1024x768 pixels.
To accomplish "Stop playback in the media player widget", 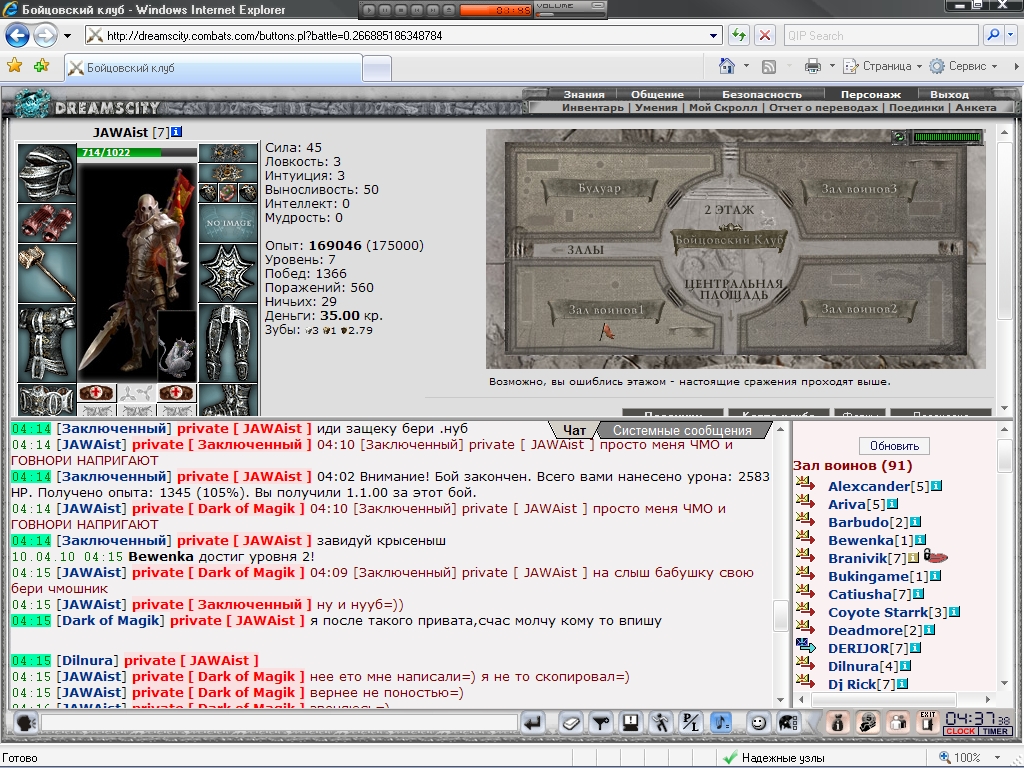I will pos(400,10).
